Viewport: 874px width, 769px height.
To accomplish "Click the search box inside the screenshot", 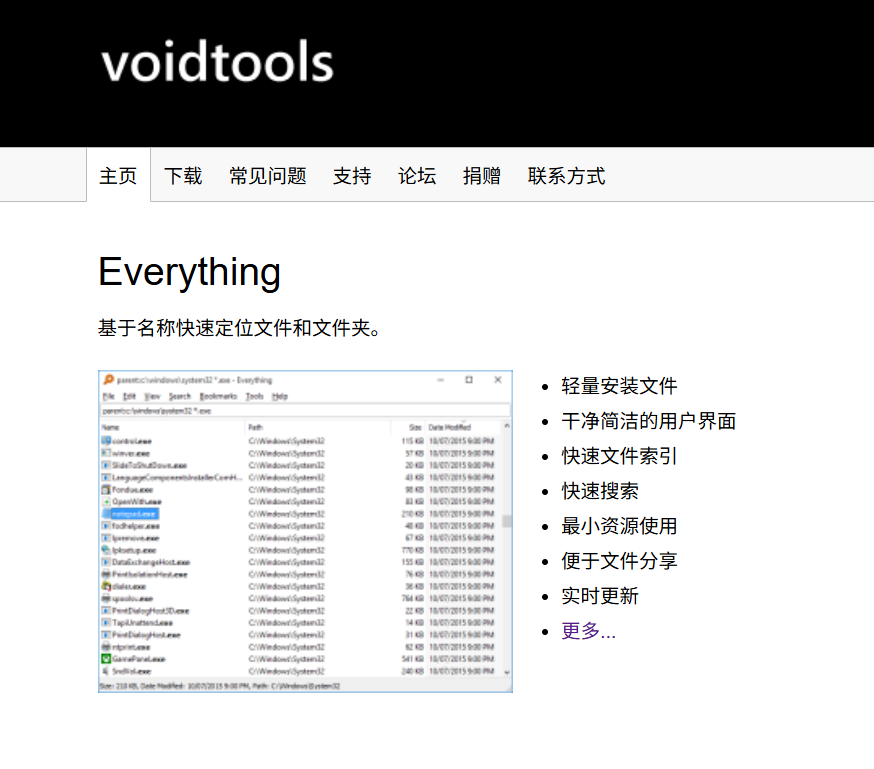I will pos(305,411).
